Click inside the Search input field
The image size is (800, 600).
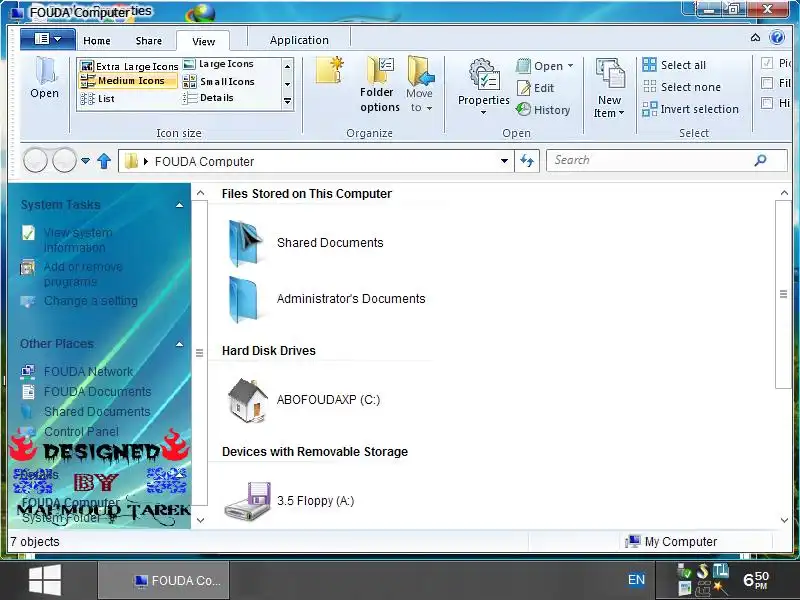pyautogui.click(x=650, y=160)
